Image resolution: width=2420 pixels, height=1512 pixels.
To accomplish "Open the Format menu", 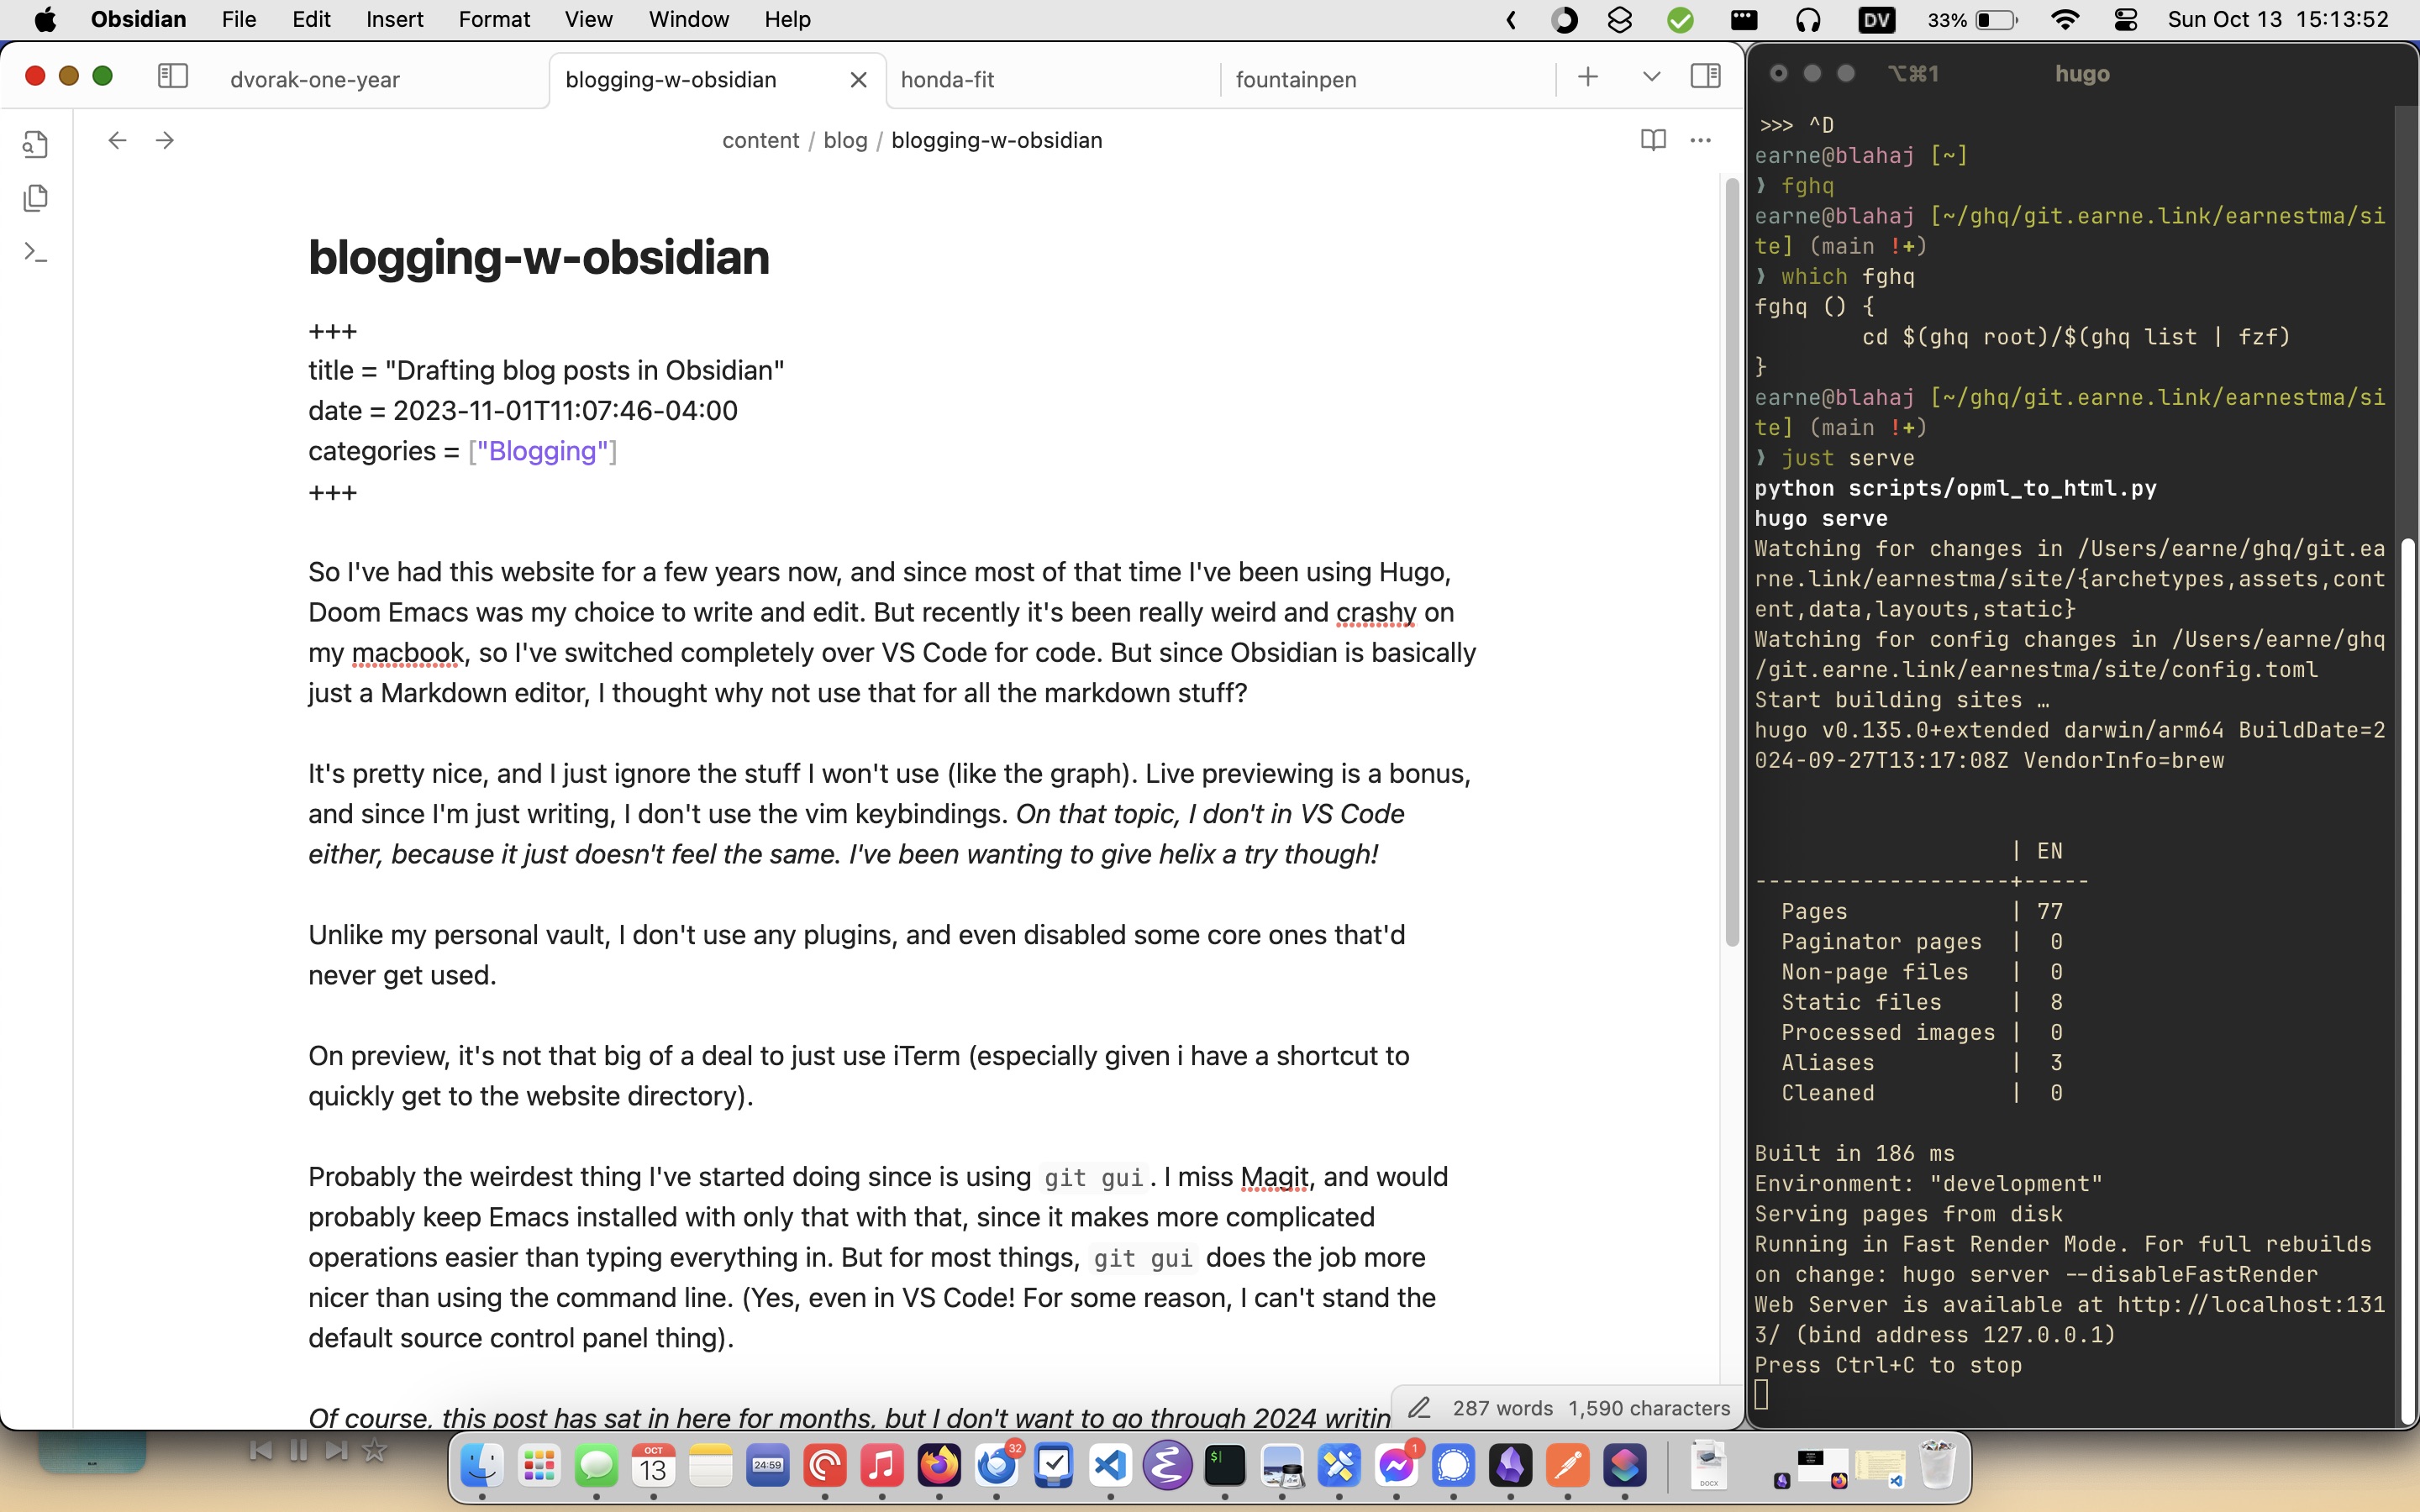I will point(494,20).
